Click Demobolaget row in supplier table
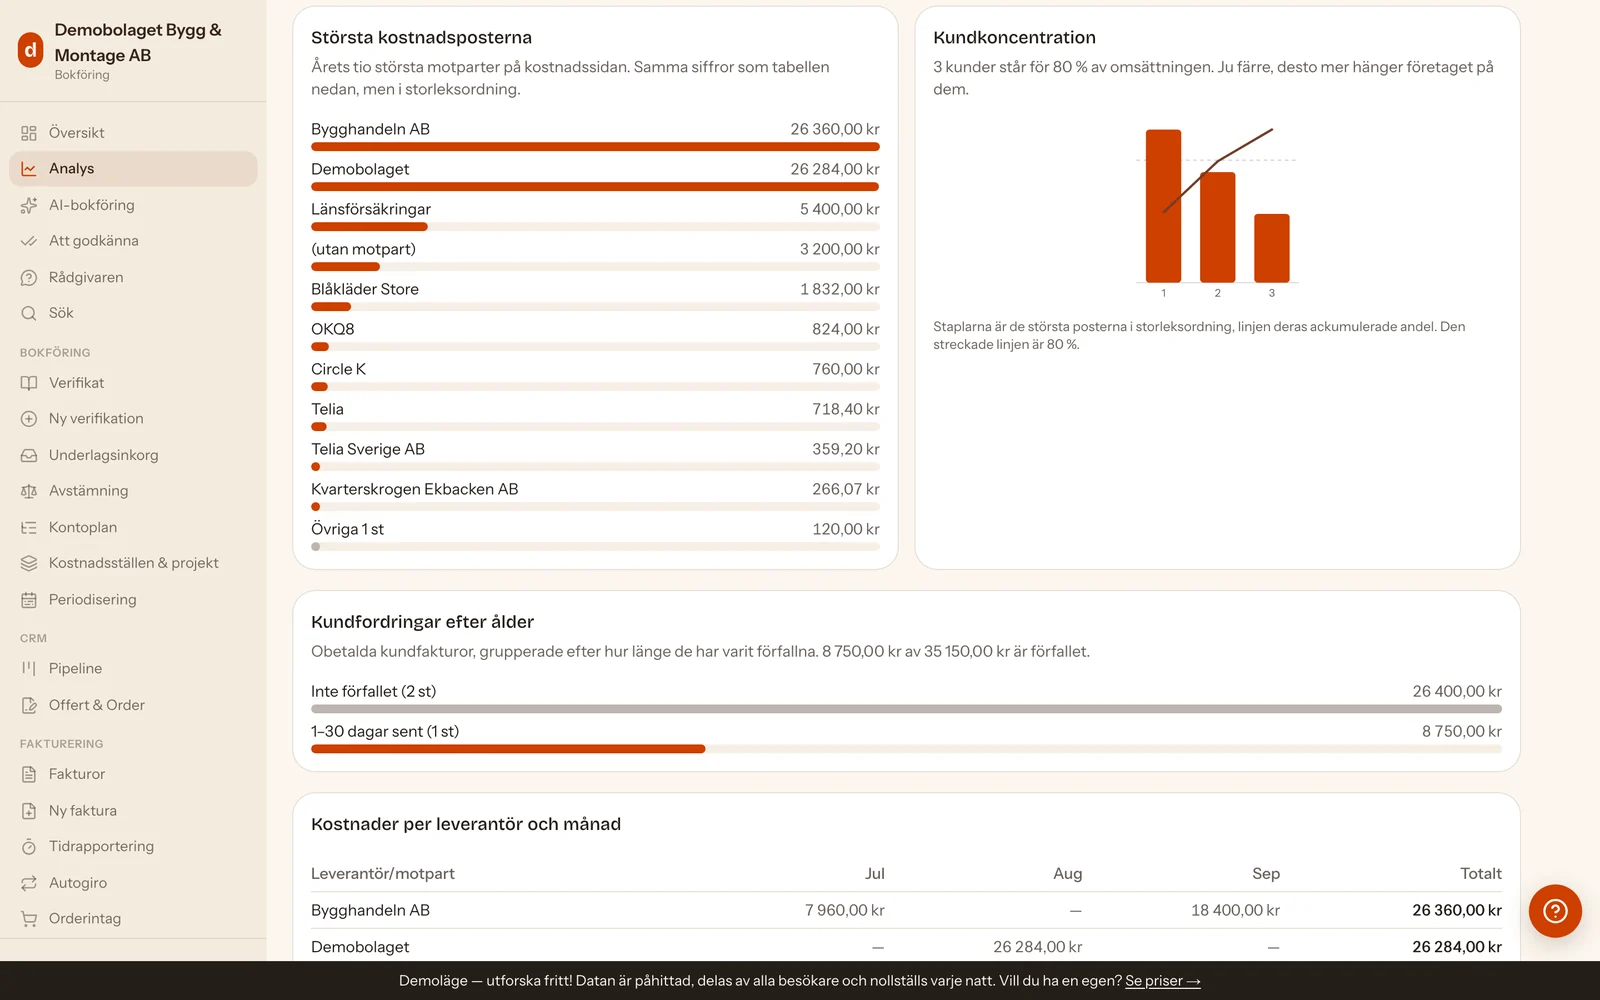1600x1000 pixels. [x=906, y=947]
